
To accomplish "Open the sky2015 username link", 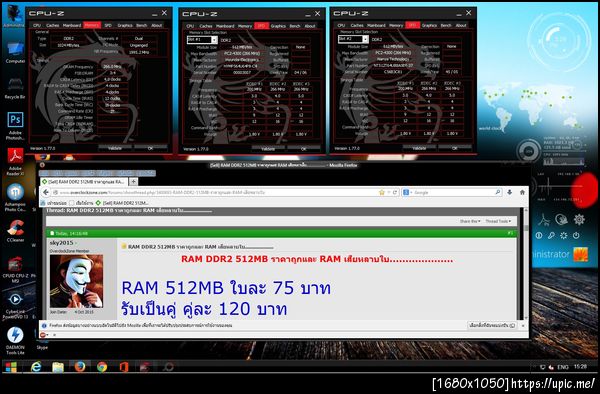I will point(61,243).
